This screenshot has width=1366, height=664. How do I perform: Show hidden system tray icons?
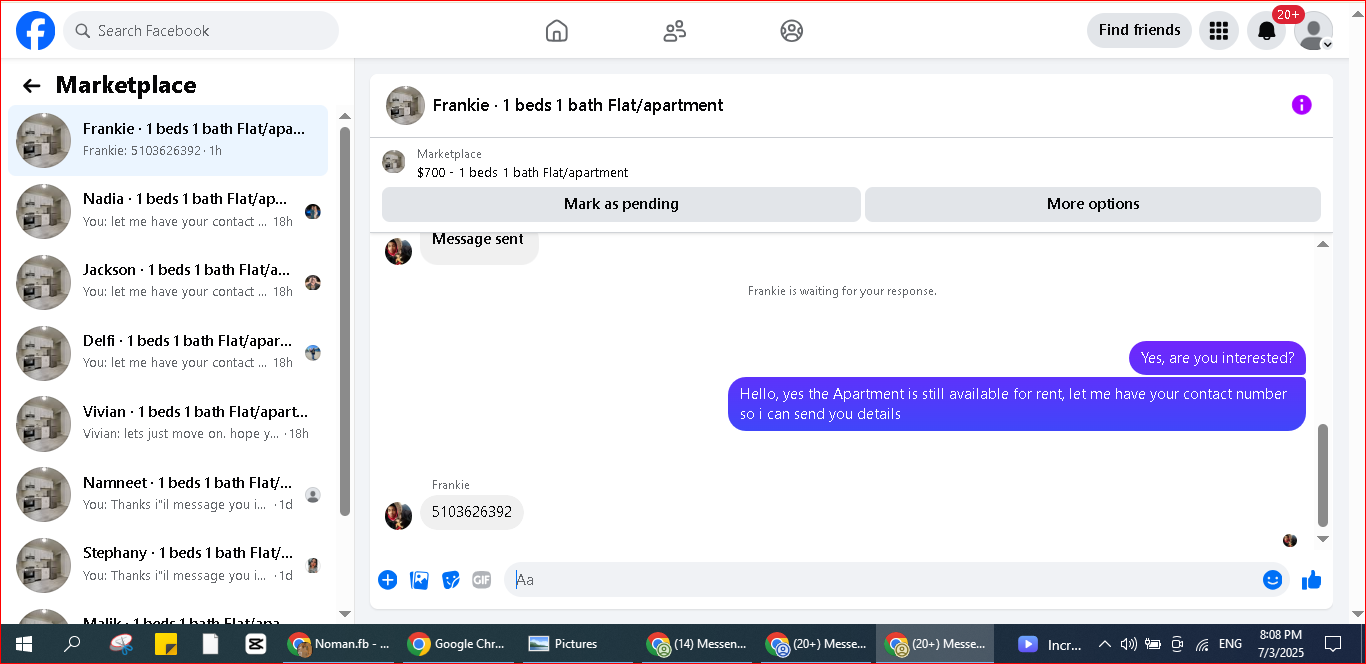pos(1105,644)
